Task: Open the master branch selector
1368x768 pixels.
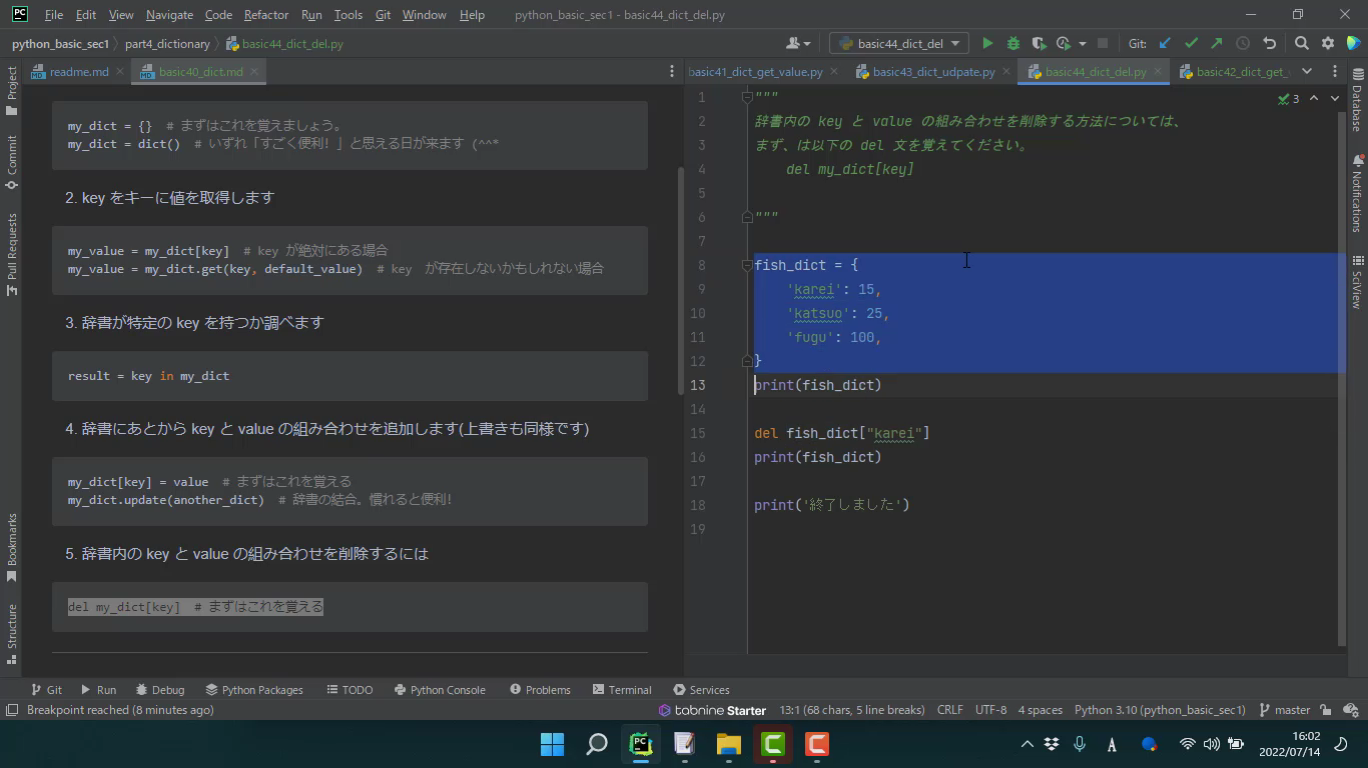Action: tap(1284, 710)
